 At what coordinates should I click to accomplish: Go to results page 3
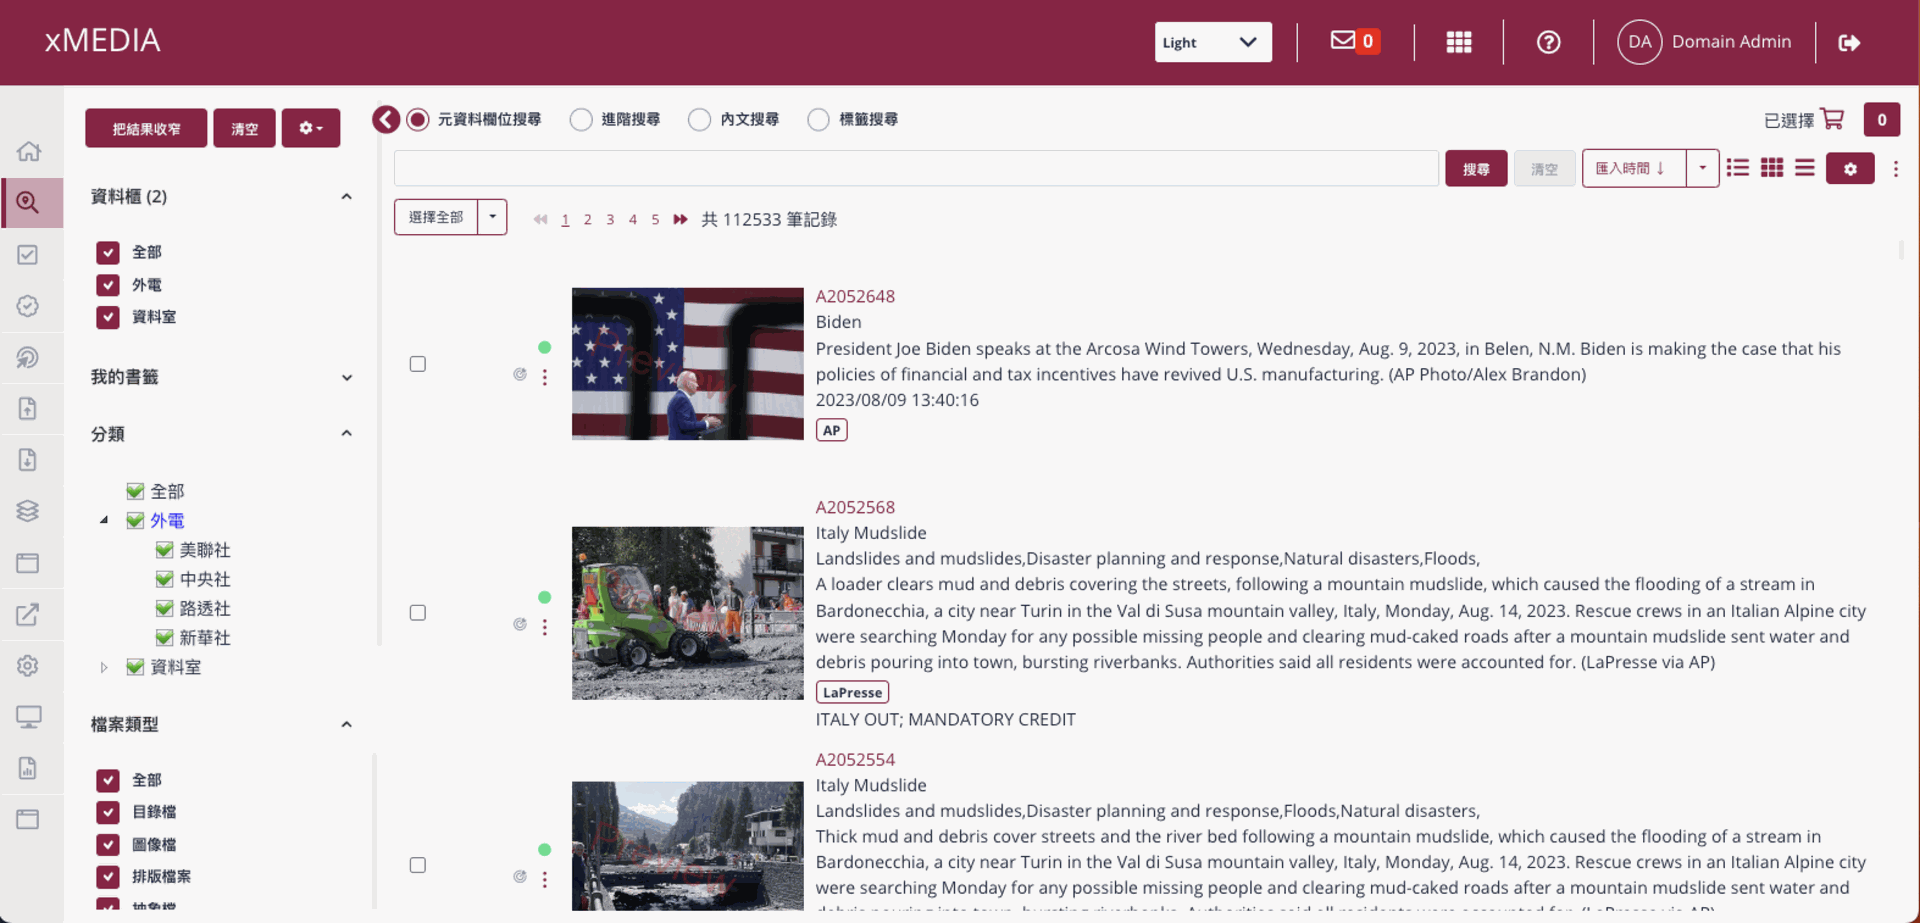(610, 220)
